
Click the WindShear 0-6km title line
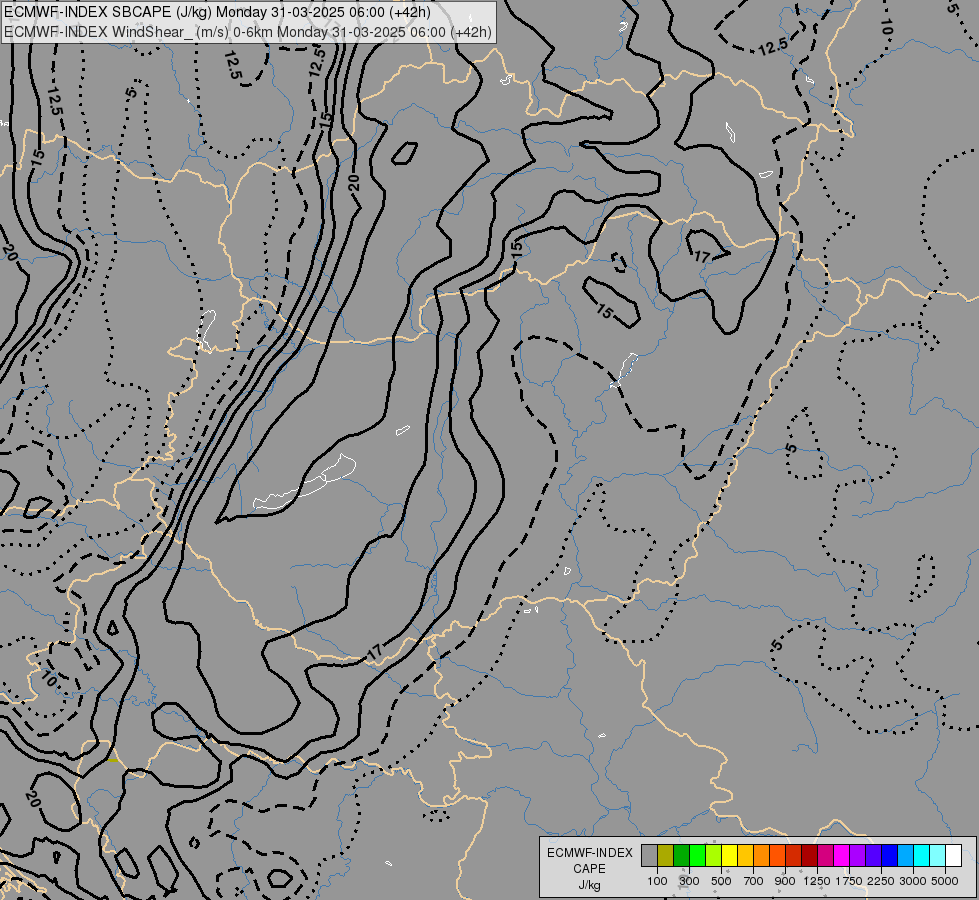click(248, 32)
